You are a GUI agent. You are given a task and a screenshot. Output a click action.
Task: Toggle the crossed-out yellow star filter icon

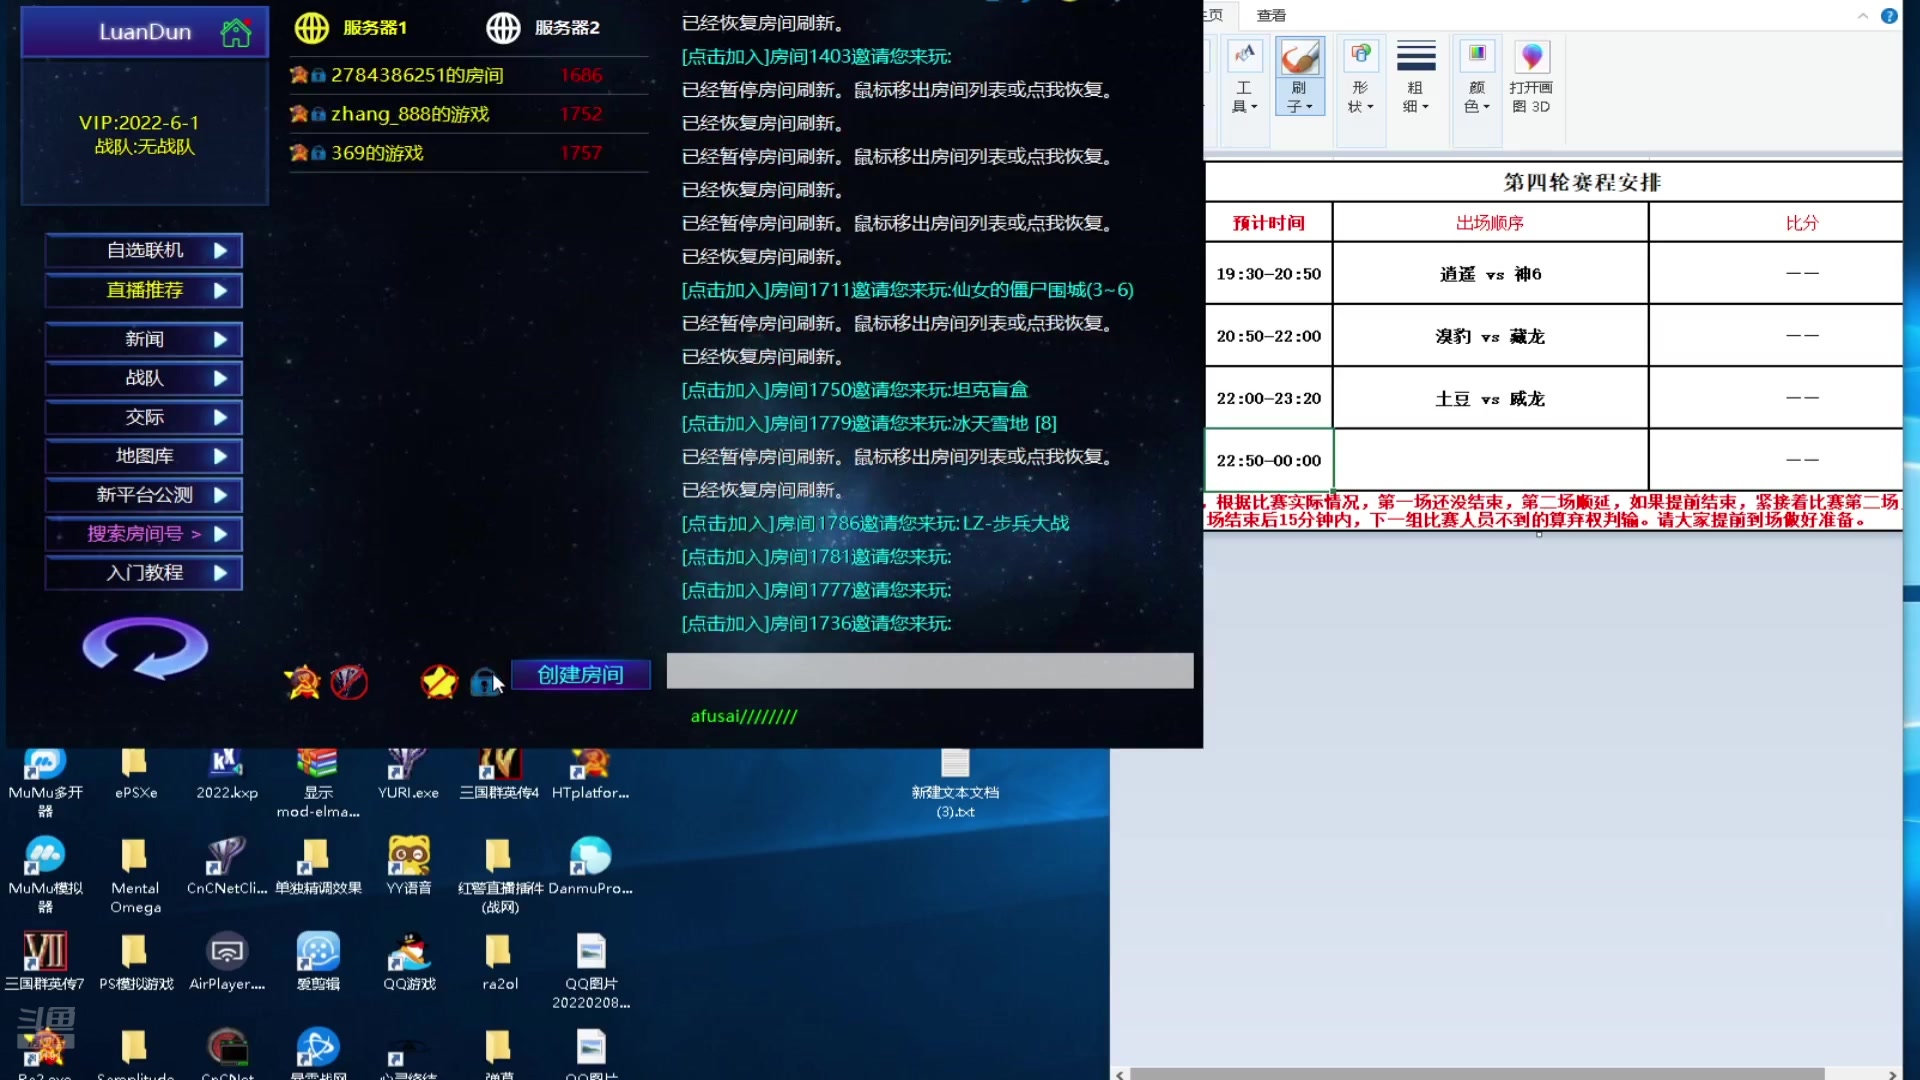pos(439,682)
